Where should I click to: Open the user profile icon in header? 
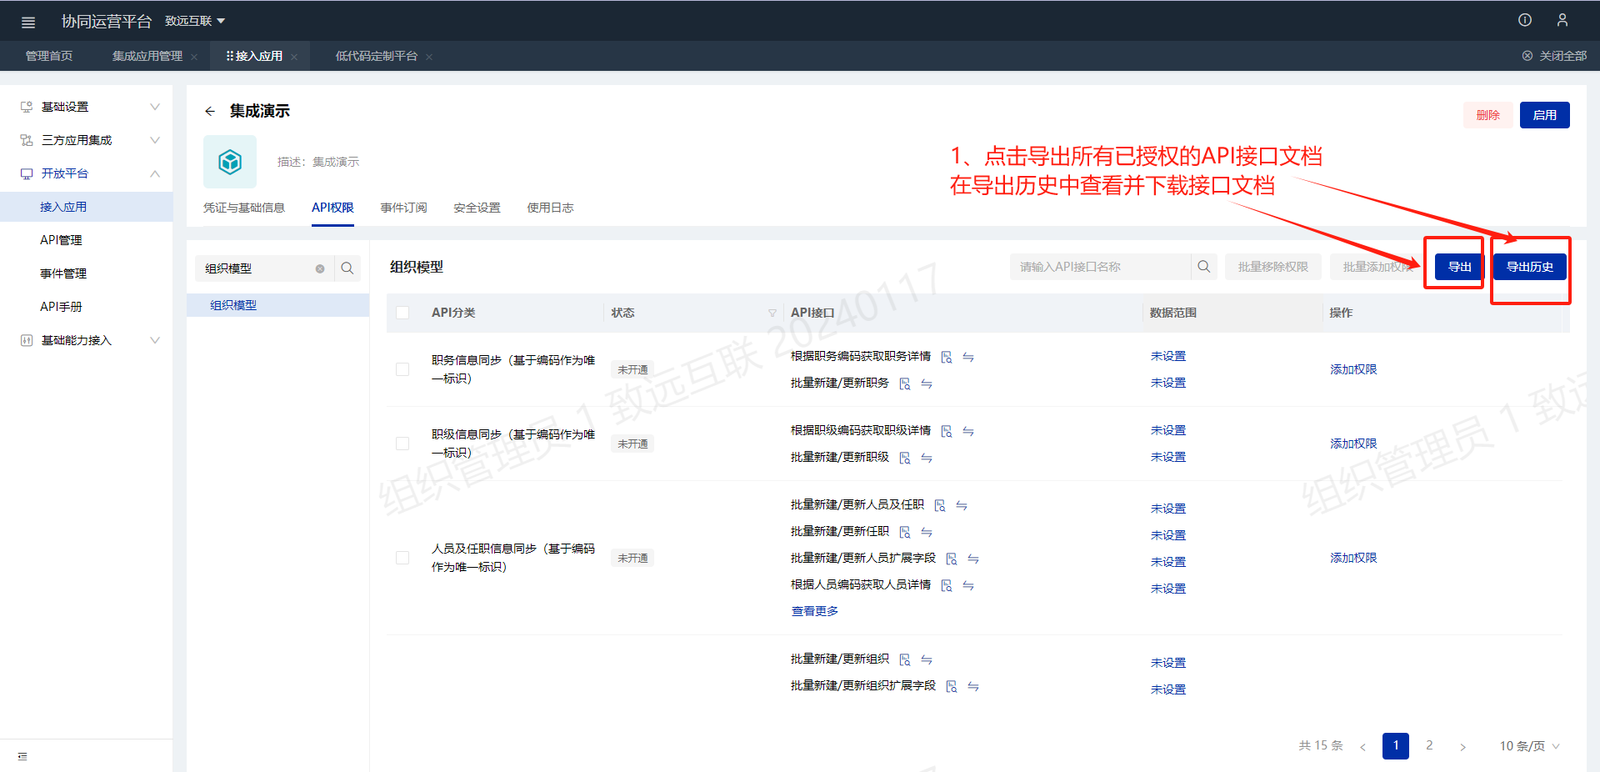(x=1562, y=20)
